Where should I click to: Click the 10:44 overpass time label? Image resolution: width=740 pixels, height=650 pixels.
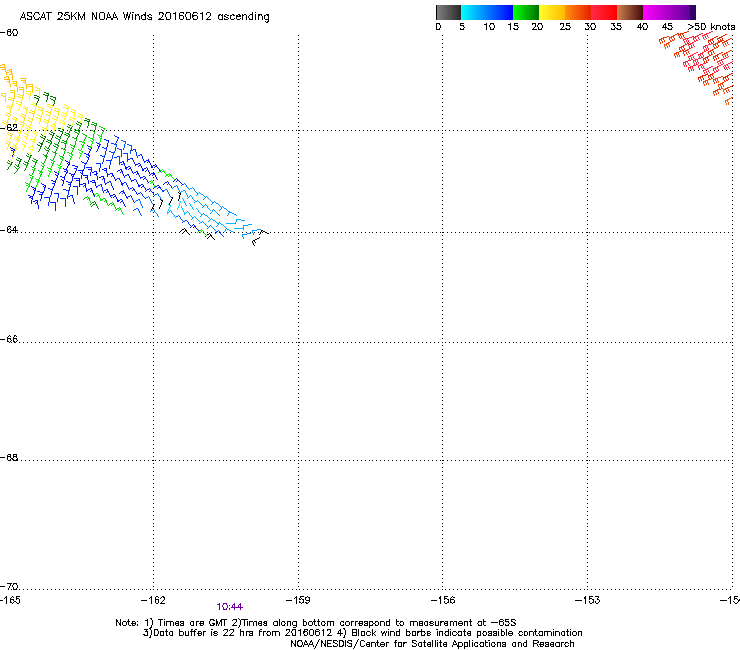[229, 607]
